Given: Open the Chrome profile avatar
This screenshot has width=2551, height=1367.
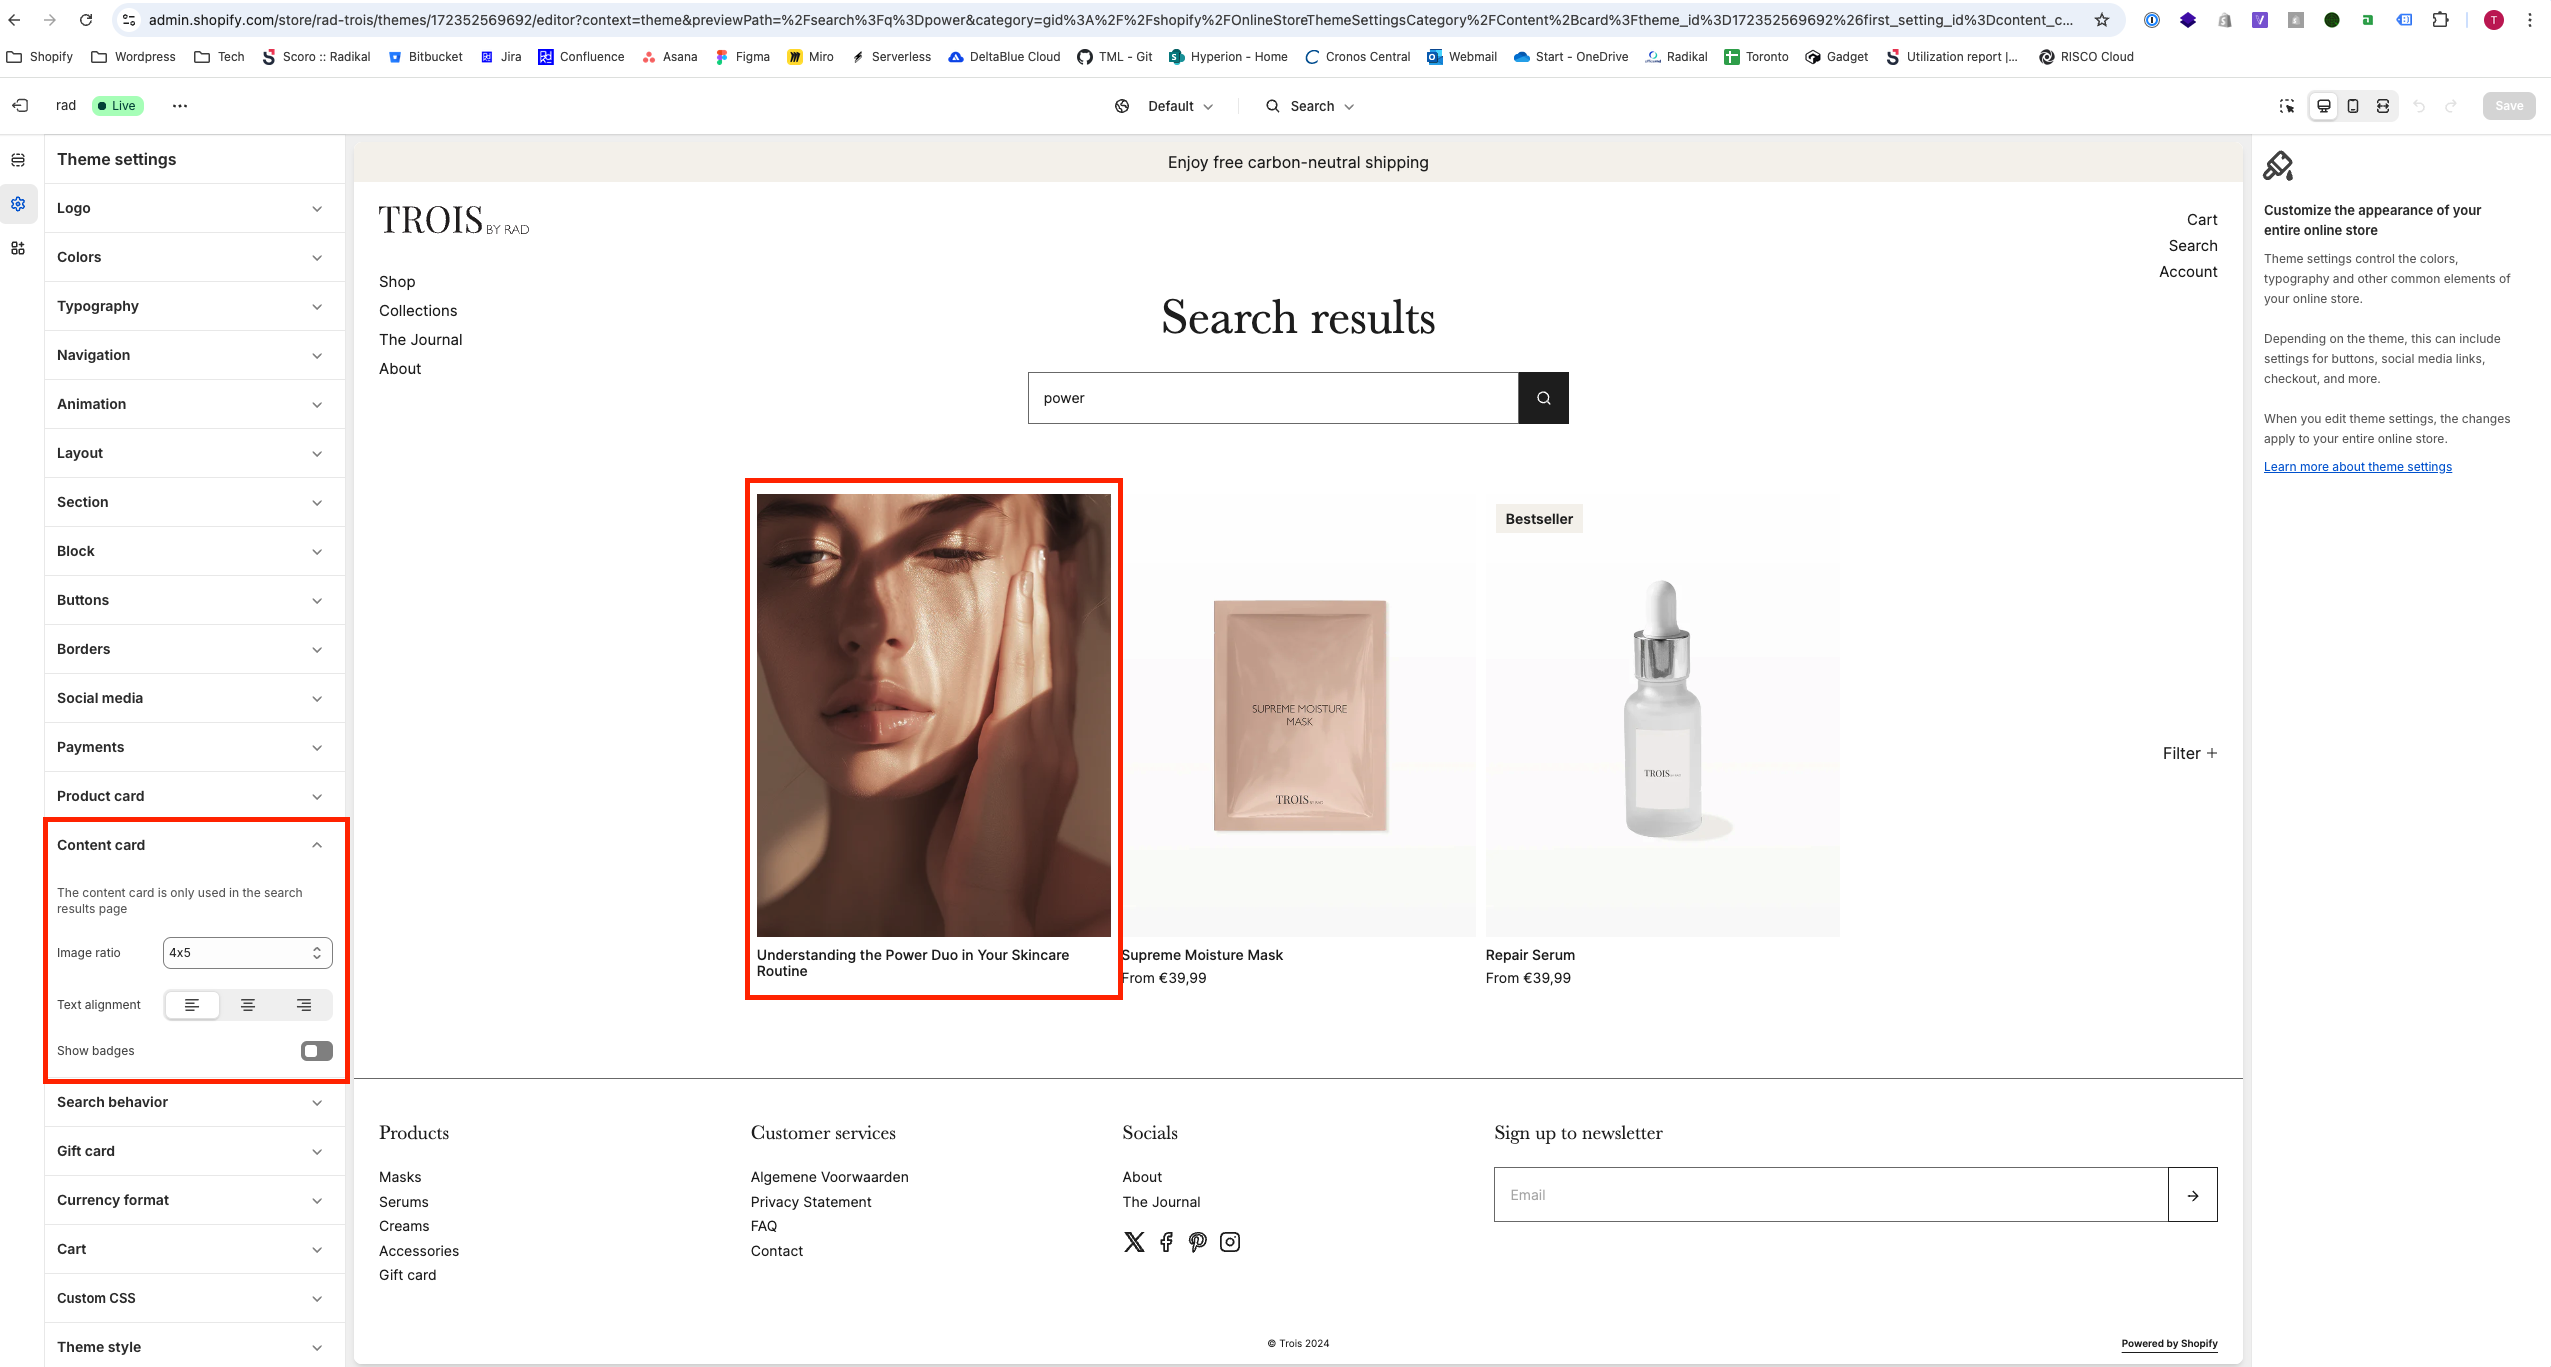Looking at the screenshot, I should (x=2494, y=20).
